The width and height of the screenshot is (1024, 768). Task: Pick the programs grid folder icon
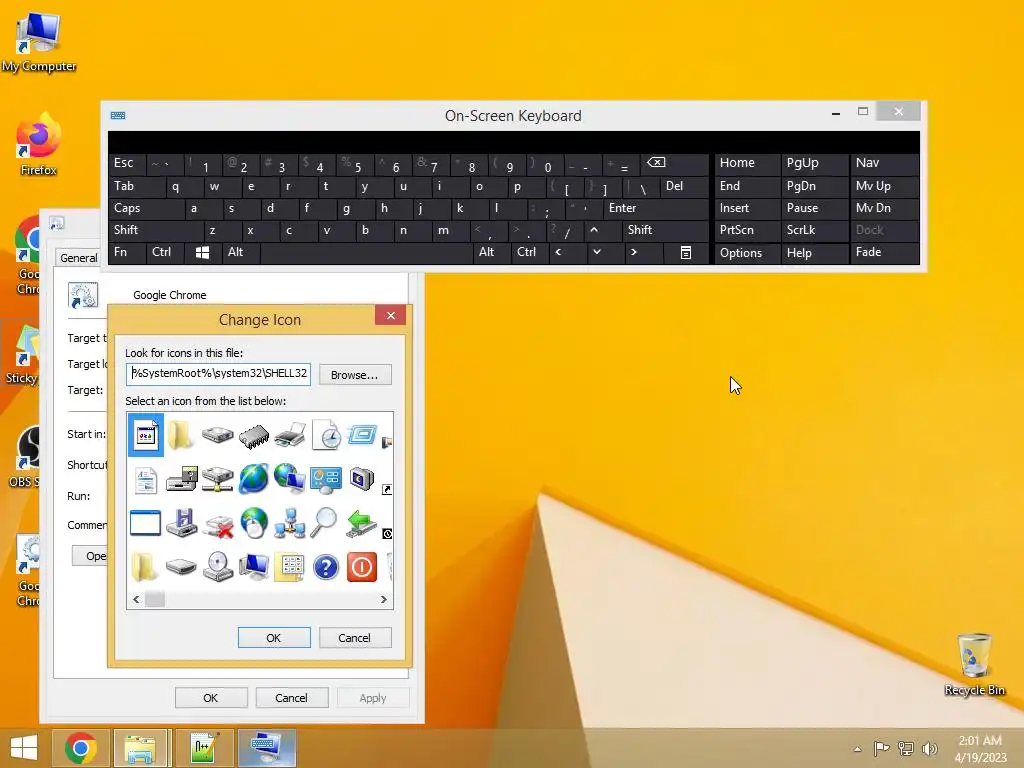tap(290, 567)
